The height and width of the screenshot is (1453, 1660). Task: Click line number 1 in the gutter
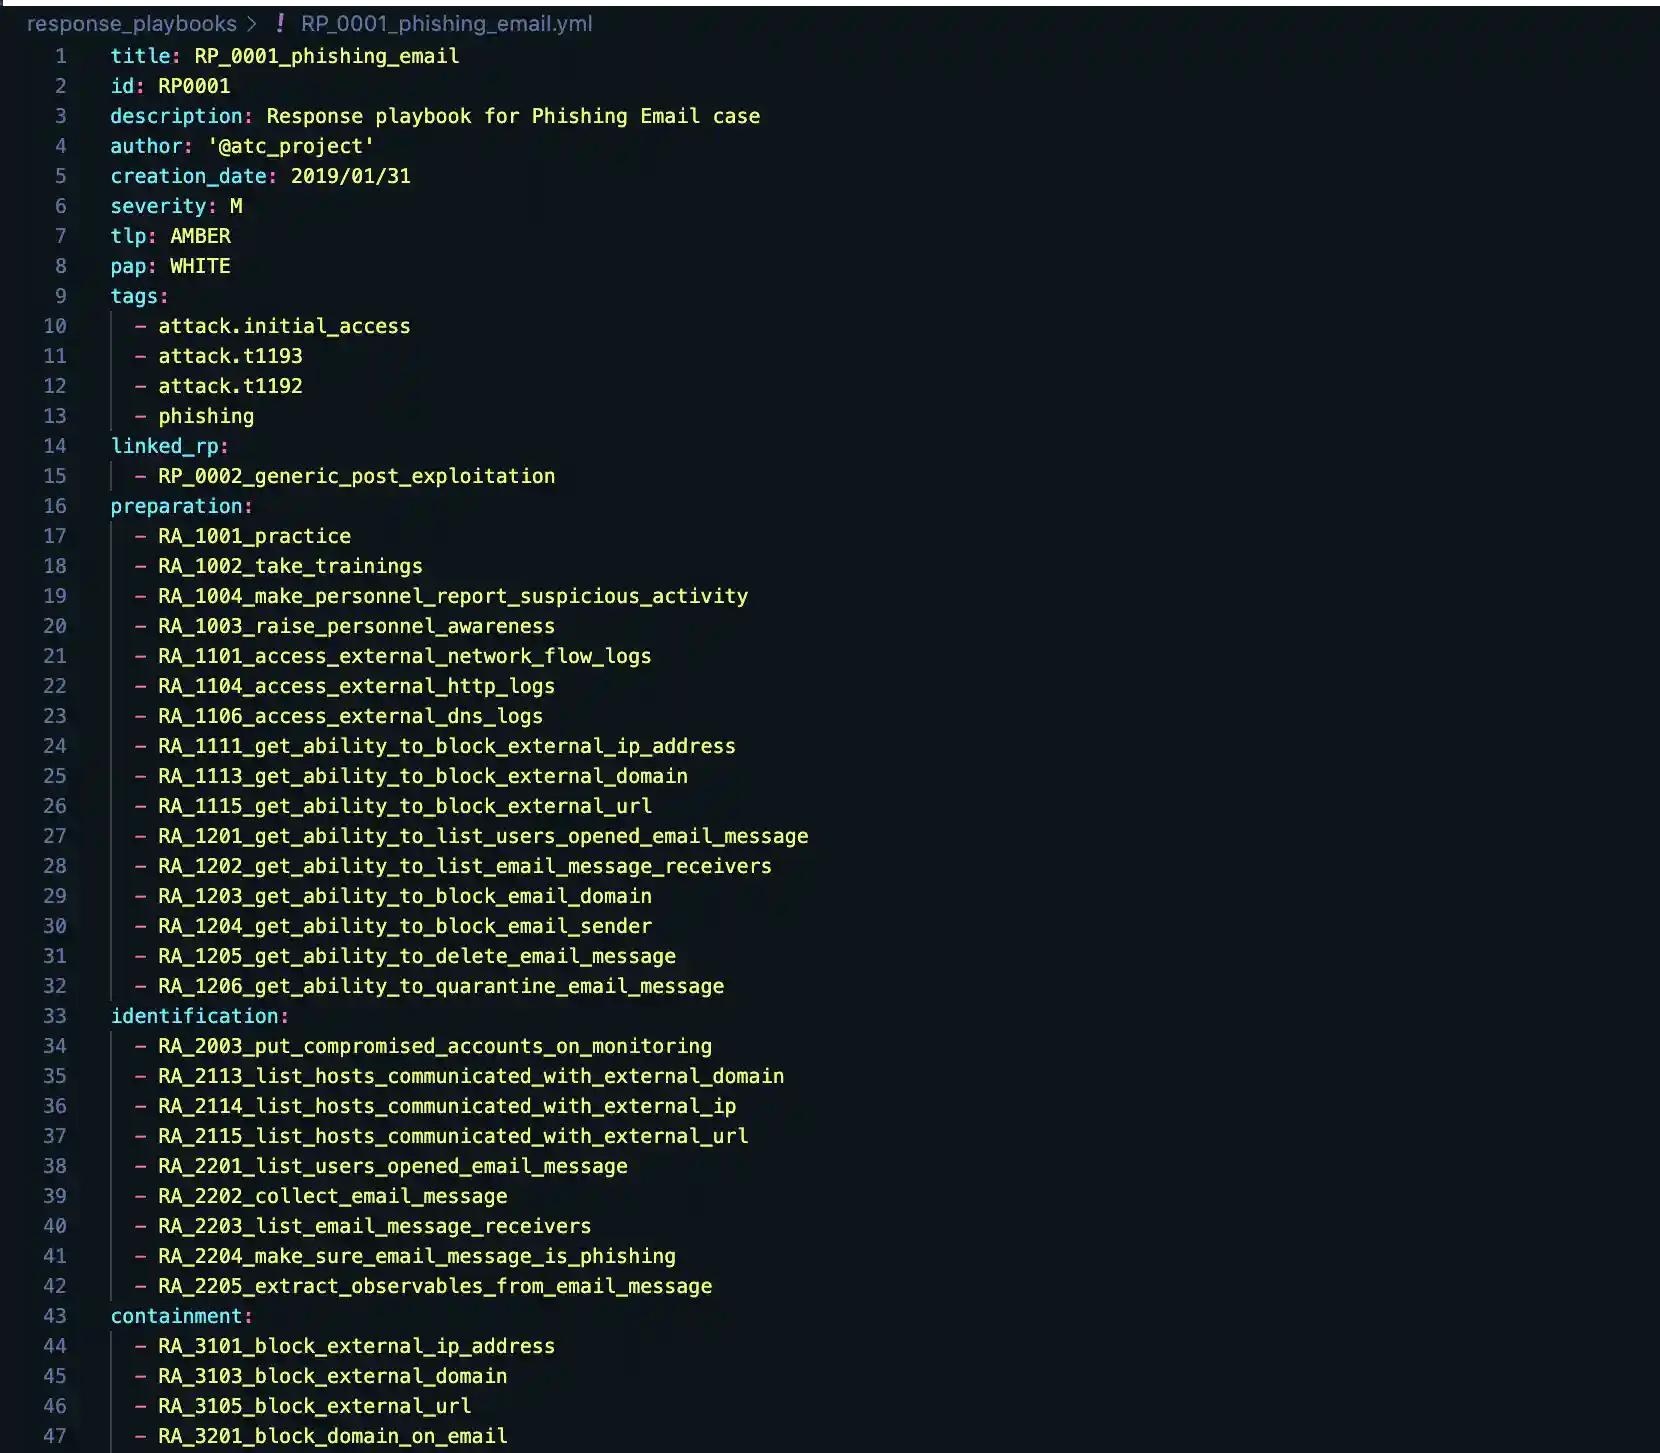coord(61,56)
